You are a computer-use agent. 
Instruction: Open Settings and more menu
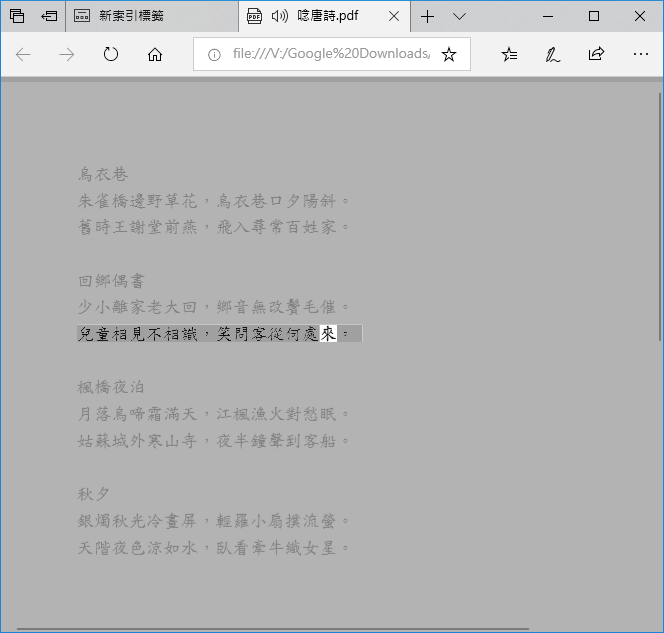click(x=641, y=54)
